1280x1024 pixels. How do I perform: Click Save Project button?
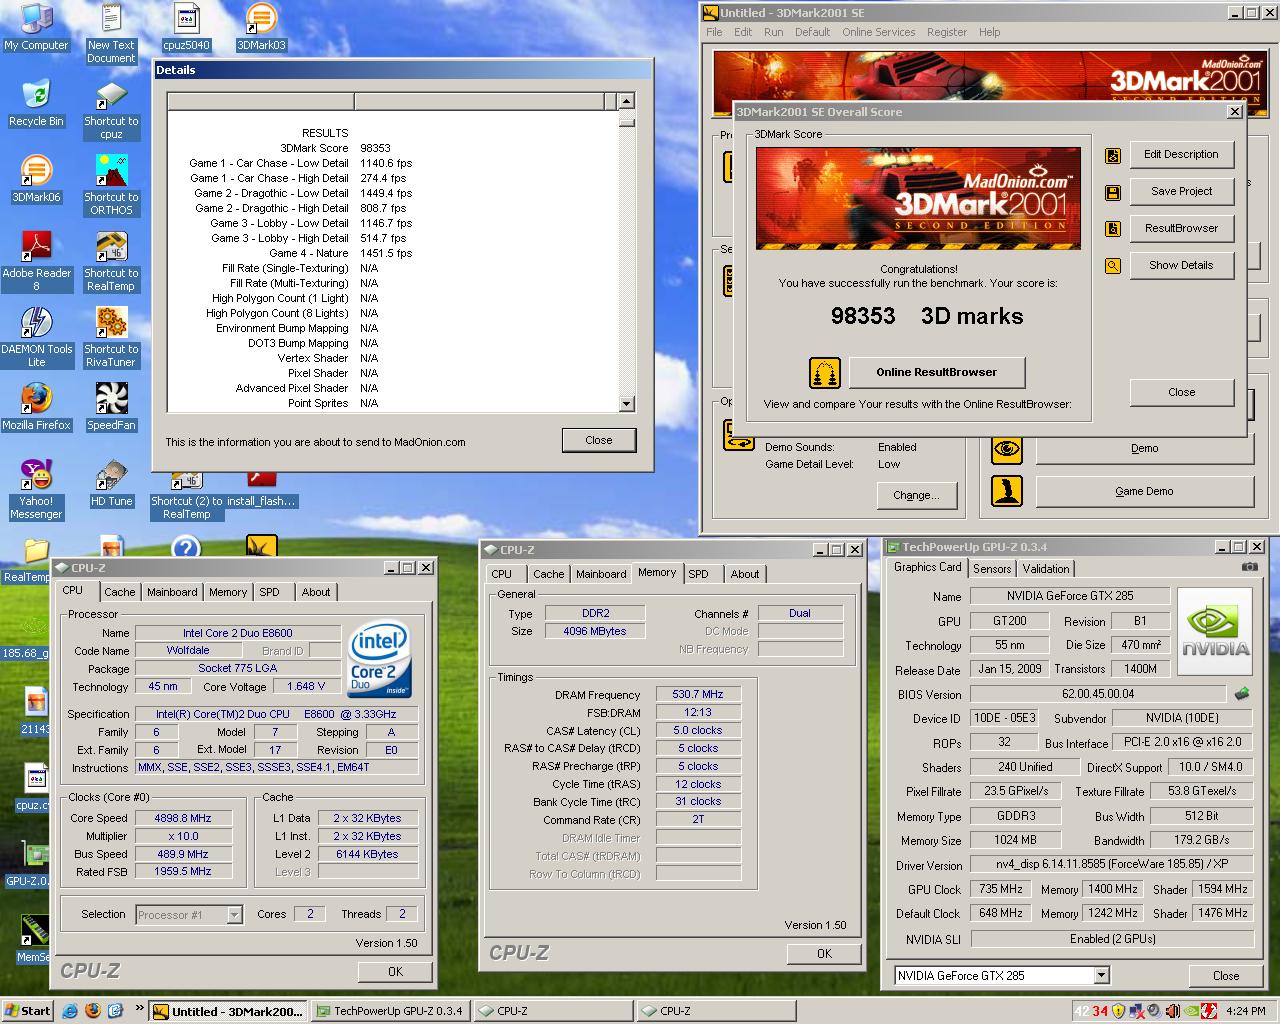click(1181, 192)
